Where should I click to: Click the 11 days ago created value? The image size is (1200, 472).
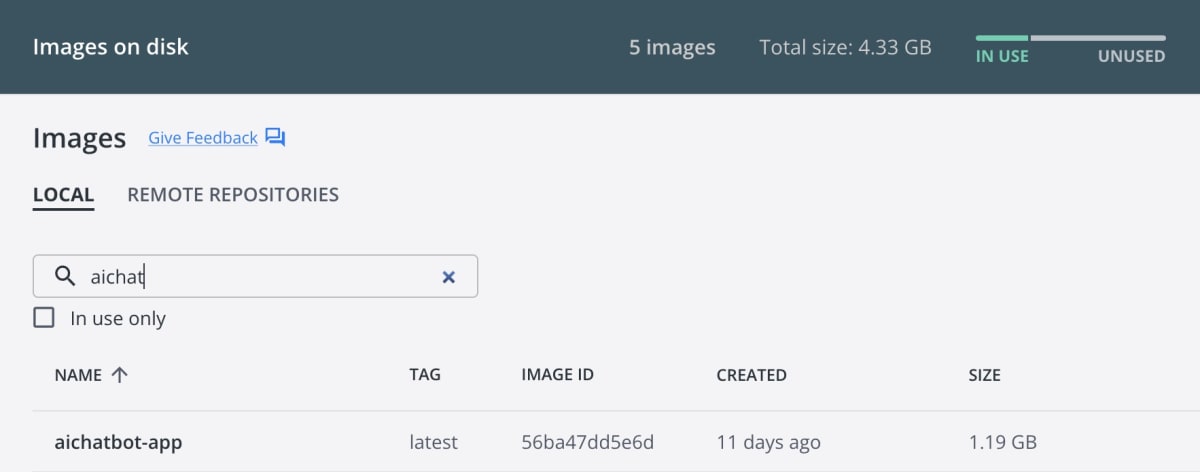[x=769, y=442]
